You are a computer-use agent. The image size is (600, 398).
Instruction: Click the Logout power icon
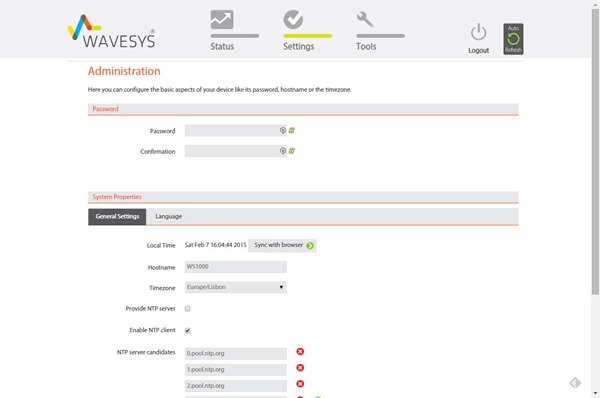click(478, 32)
